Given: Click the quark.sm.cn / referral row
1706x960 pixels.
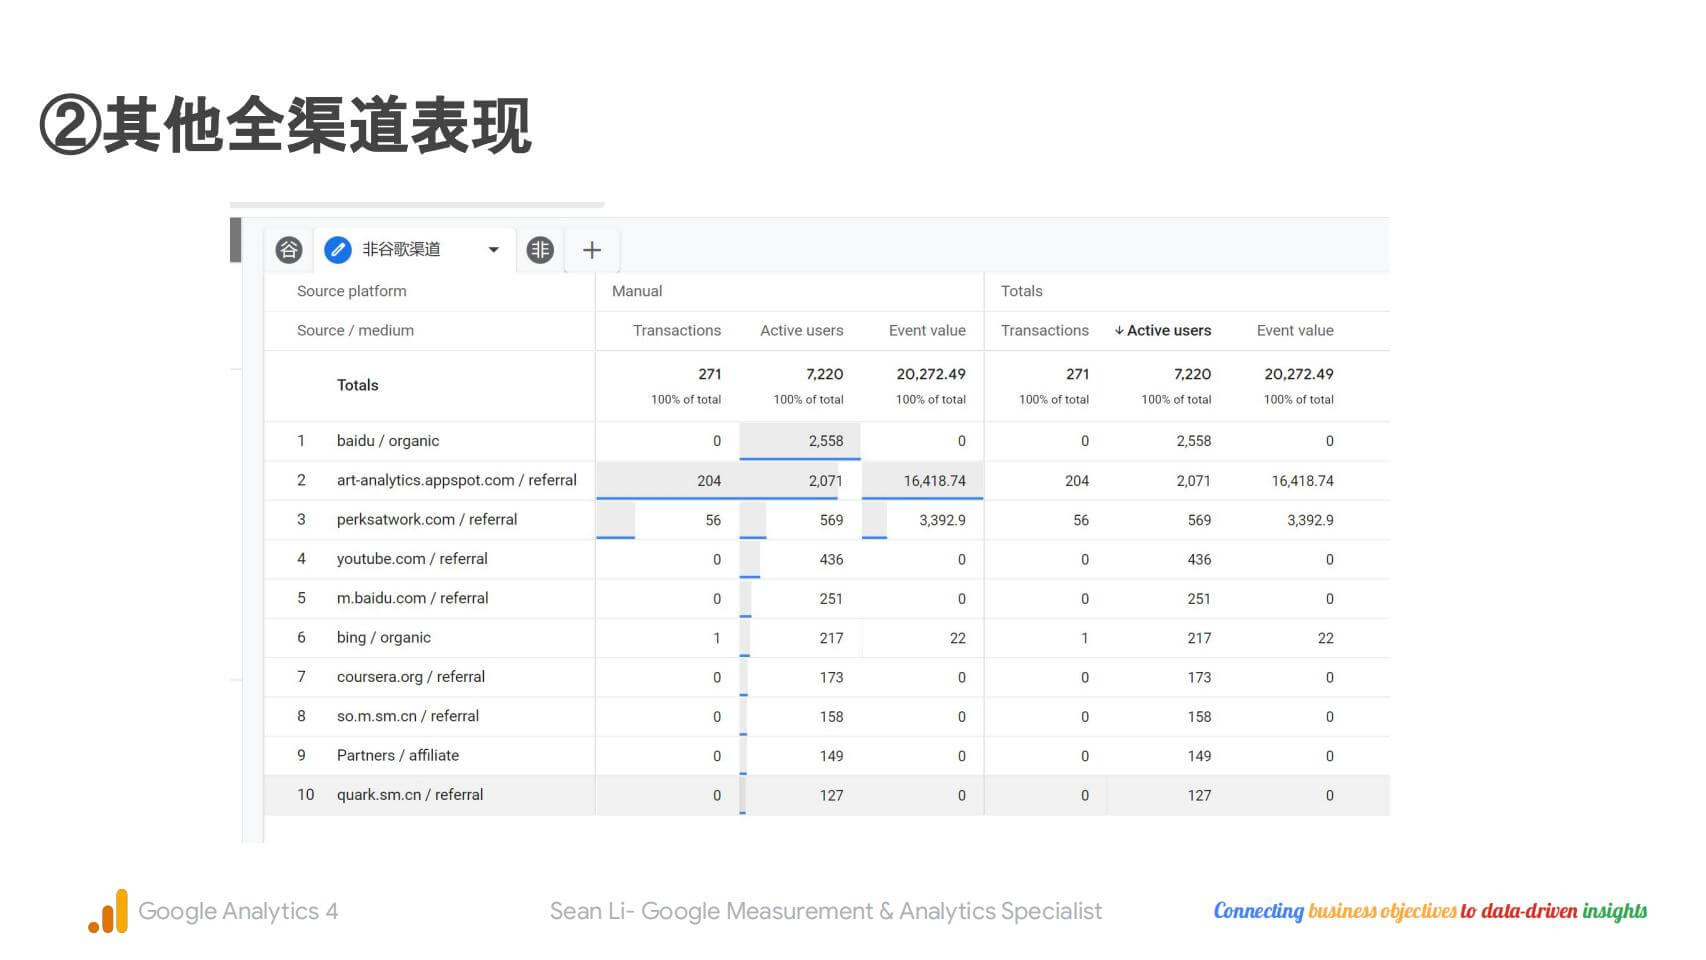Looking at the screenshot, I should (410, 795).
